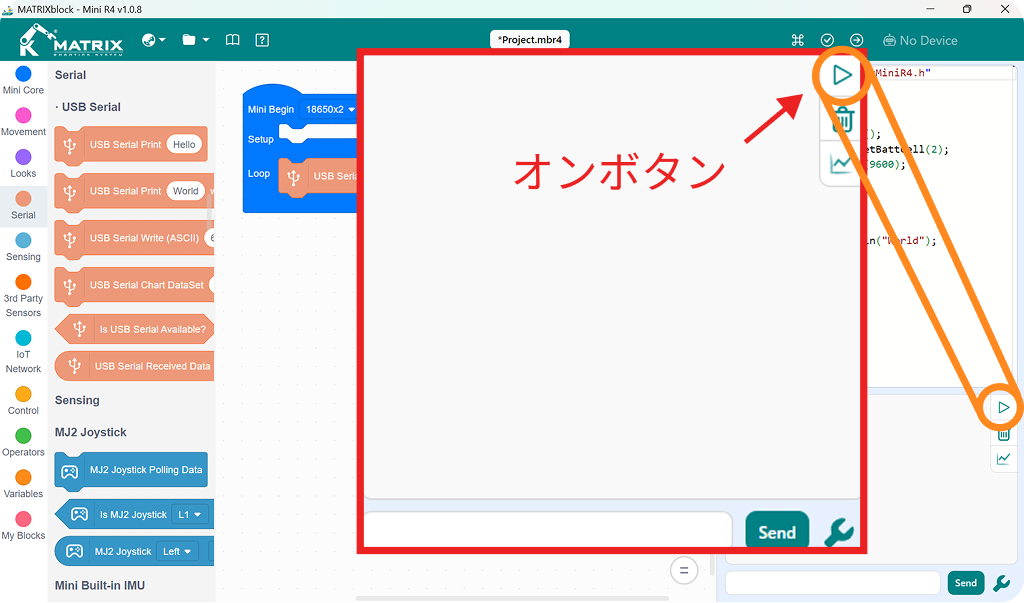Click the Is USB Serial Available? block
The height and width of the screenshot is (603, 1024).
[135, 329]
